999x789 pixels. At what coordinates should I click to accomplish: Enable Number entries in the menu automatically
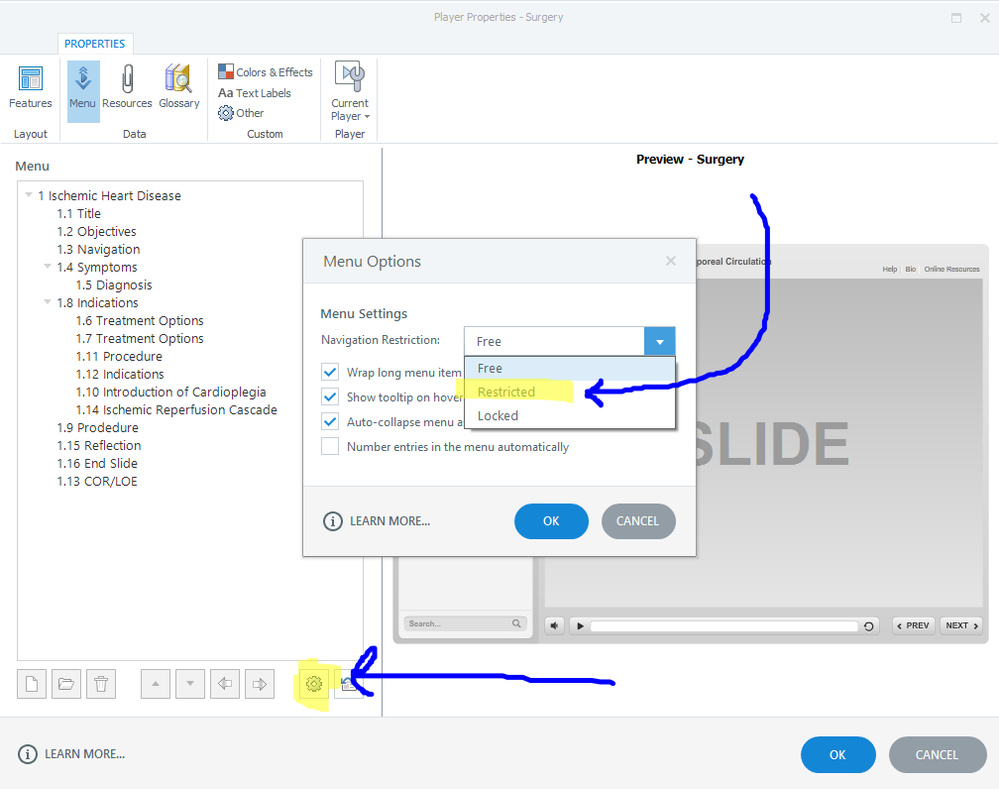(330, 446)
